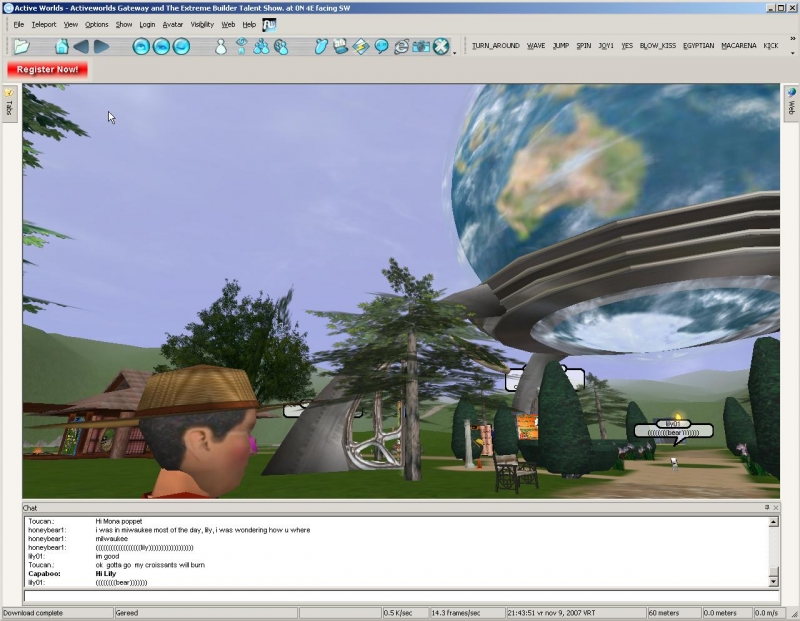Click the round X stop icon

(441, 46)
